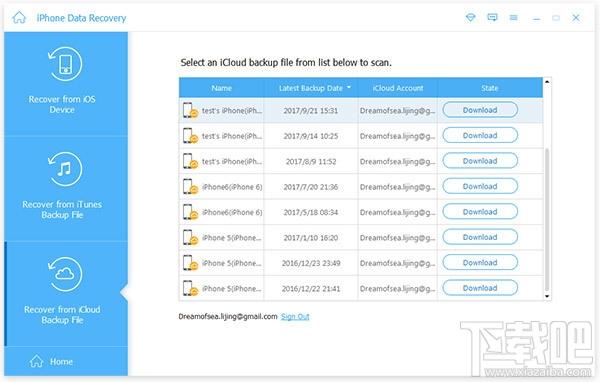Image resolution: width=600 pixels, height=382 pixels.
Task: Click device icon of 2017/5/18 backup row
Action: (190, 212)
